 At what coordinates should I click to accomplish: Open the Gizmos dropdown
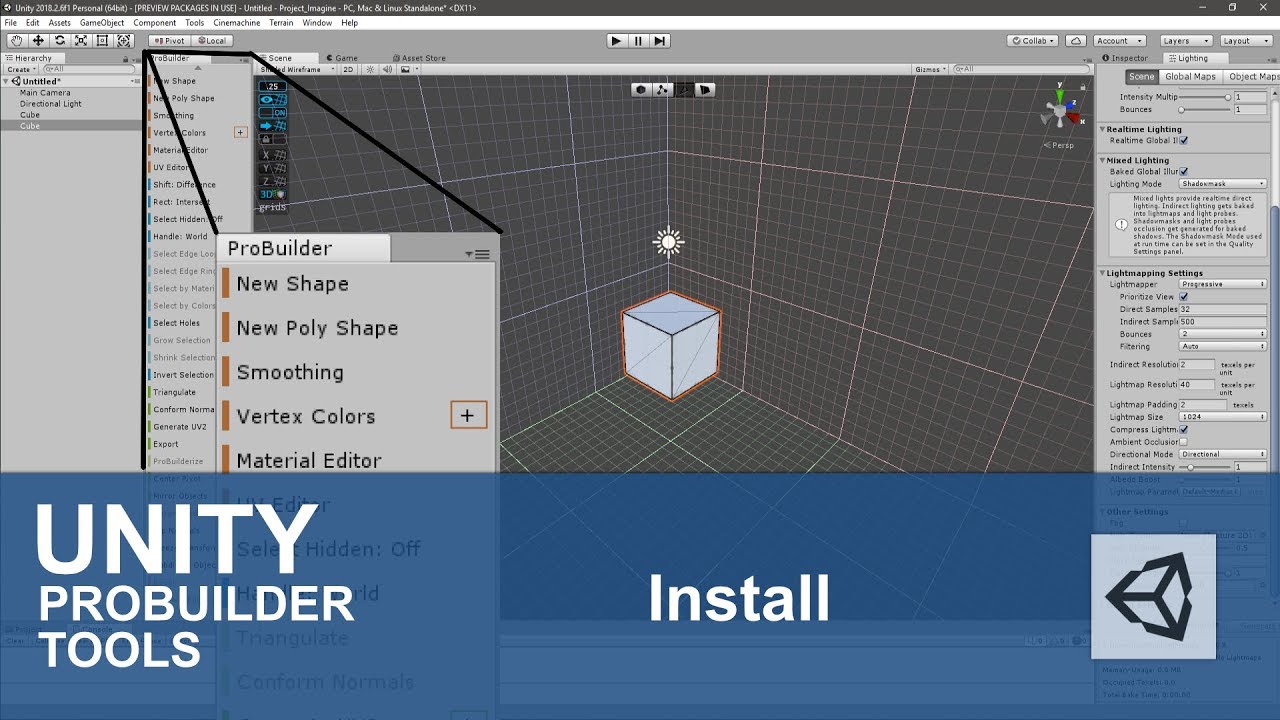pos(930,70)
